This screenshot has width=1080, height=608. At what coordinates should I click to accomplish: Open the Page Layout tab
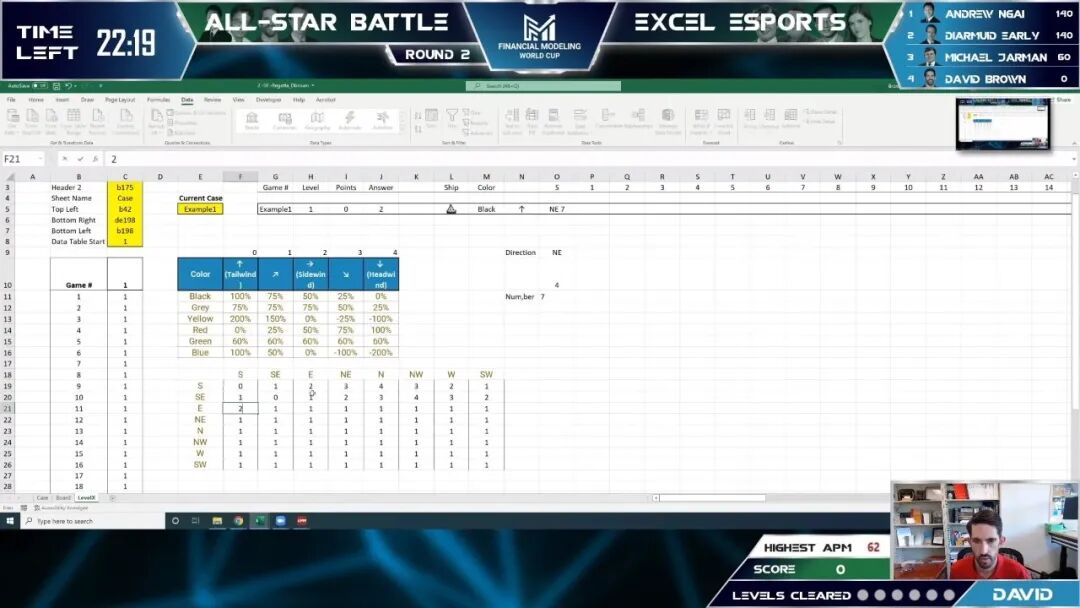(x=120, y=100)
